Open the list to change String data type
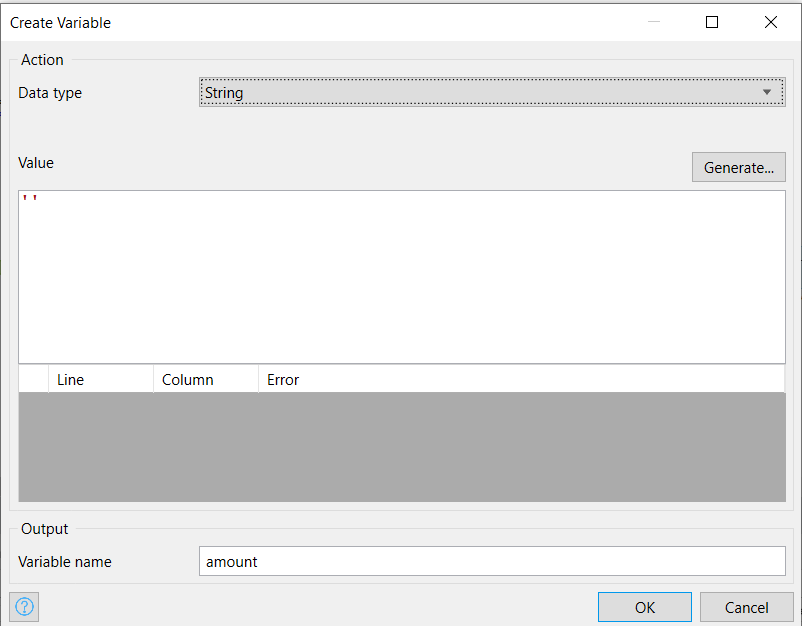 click(x=768, y=91)
